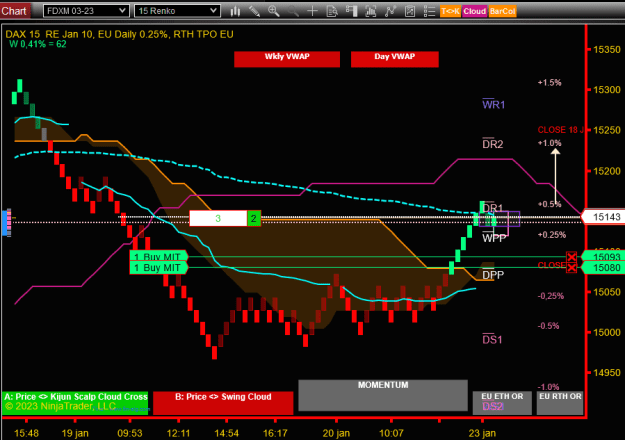
Task: Toggle the EU RTH OR button
Action: click(x=560, y=403)
